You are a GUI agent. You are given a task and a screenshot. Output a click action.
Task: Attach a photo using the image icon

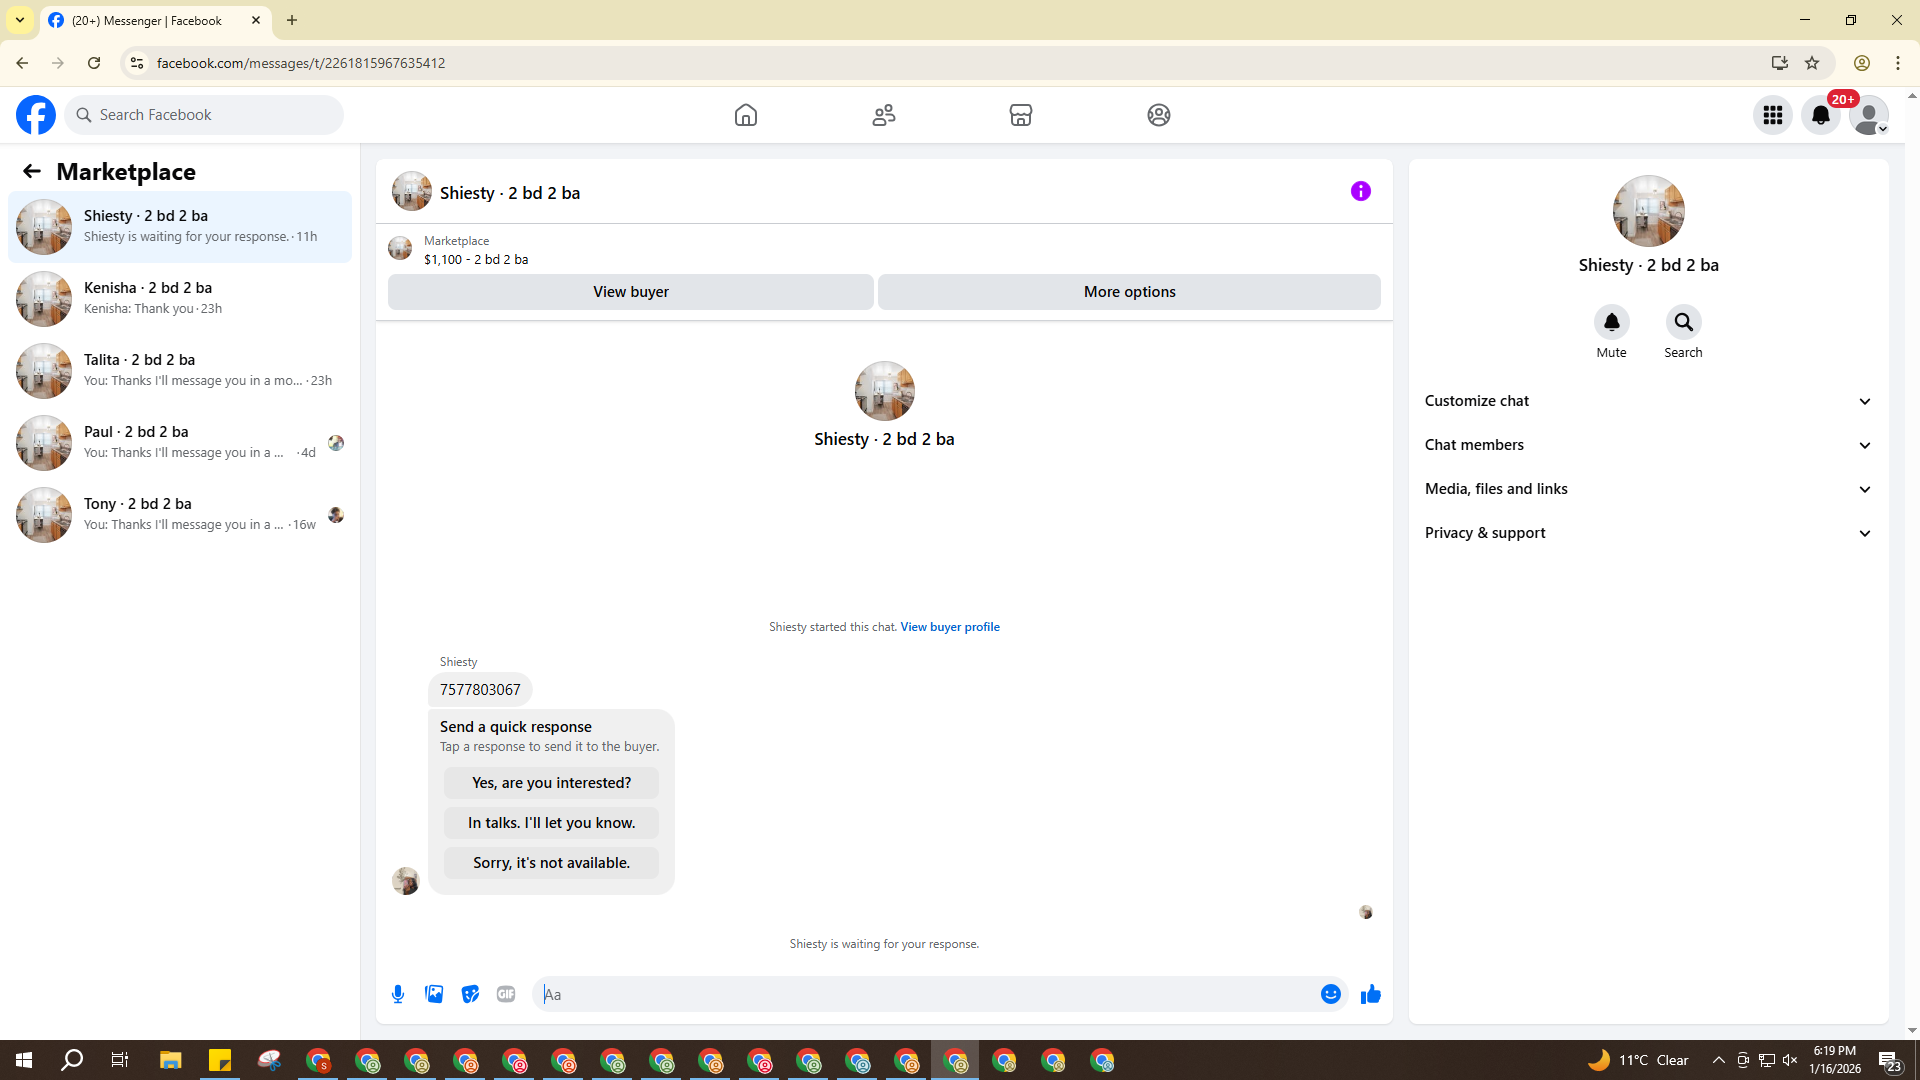click(x=434, y=994)
